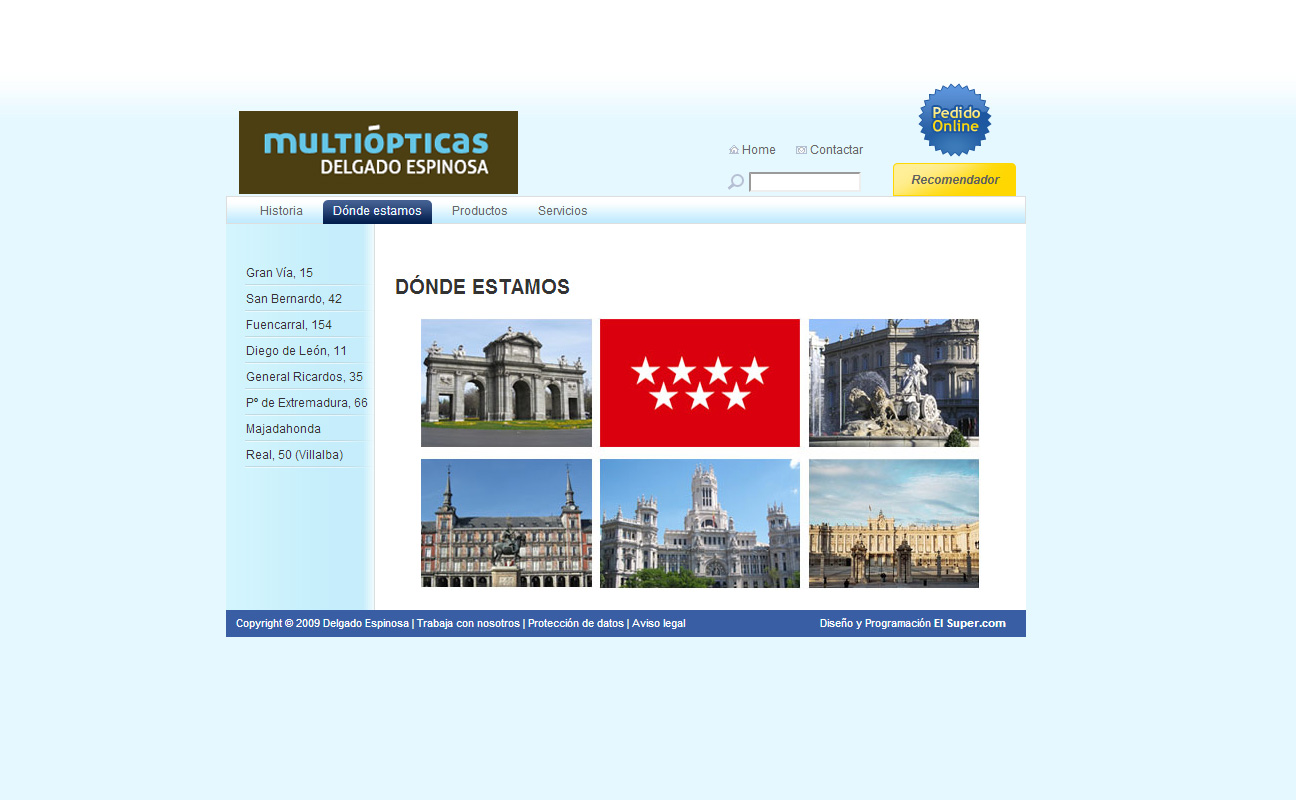Image resolution: width=1296 pixels, height=800 pixels.
Task: Switch to the Historia tab
Action: 281,211
